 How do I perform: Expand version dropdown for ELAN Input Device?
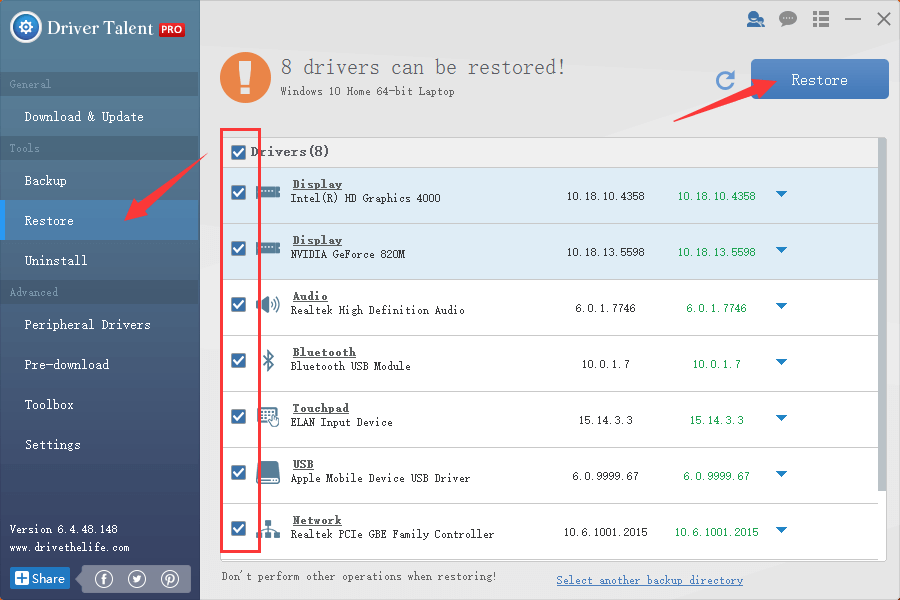click(781, 418)
